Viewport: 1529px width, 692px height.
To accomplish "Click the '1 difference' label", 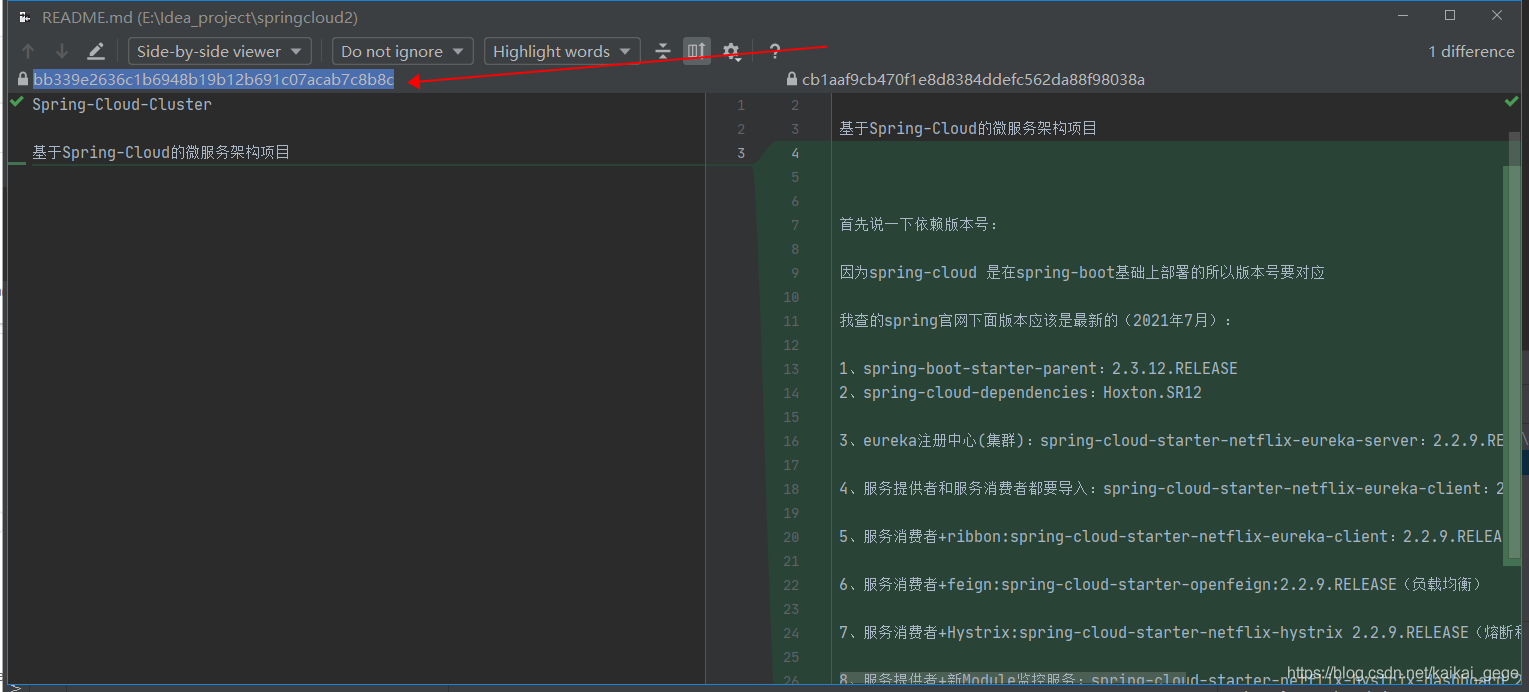I will (x=1471, y=51).
